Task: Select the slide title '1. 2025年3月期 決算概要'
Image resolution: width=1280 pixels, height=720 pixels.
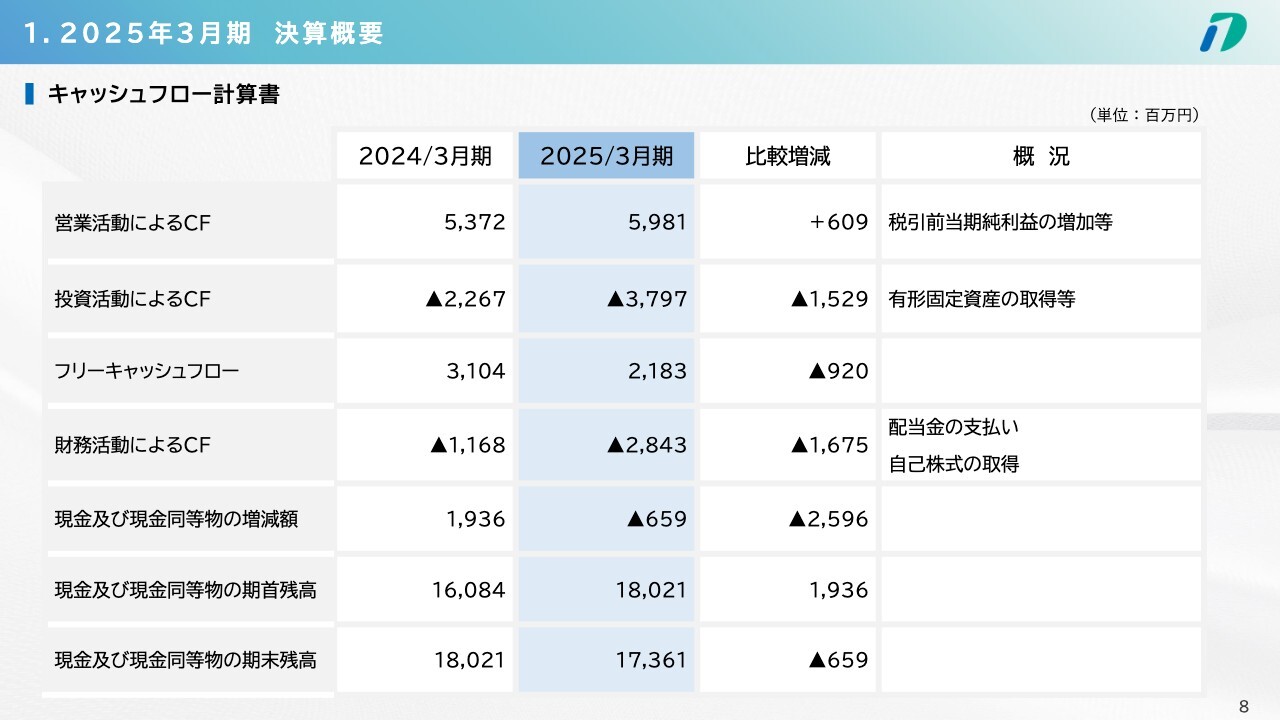Action: pos(203,33)
